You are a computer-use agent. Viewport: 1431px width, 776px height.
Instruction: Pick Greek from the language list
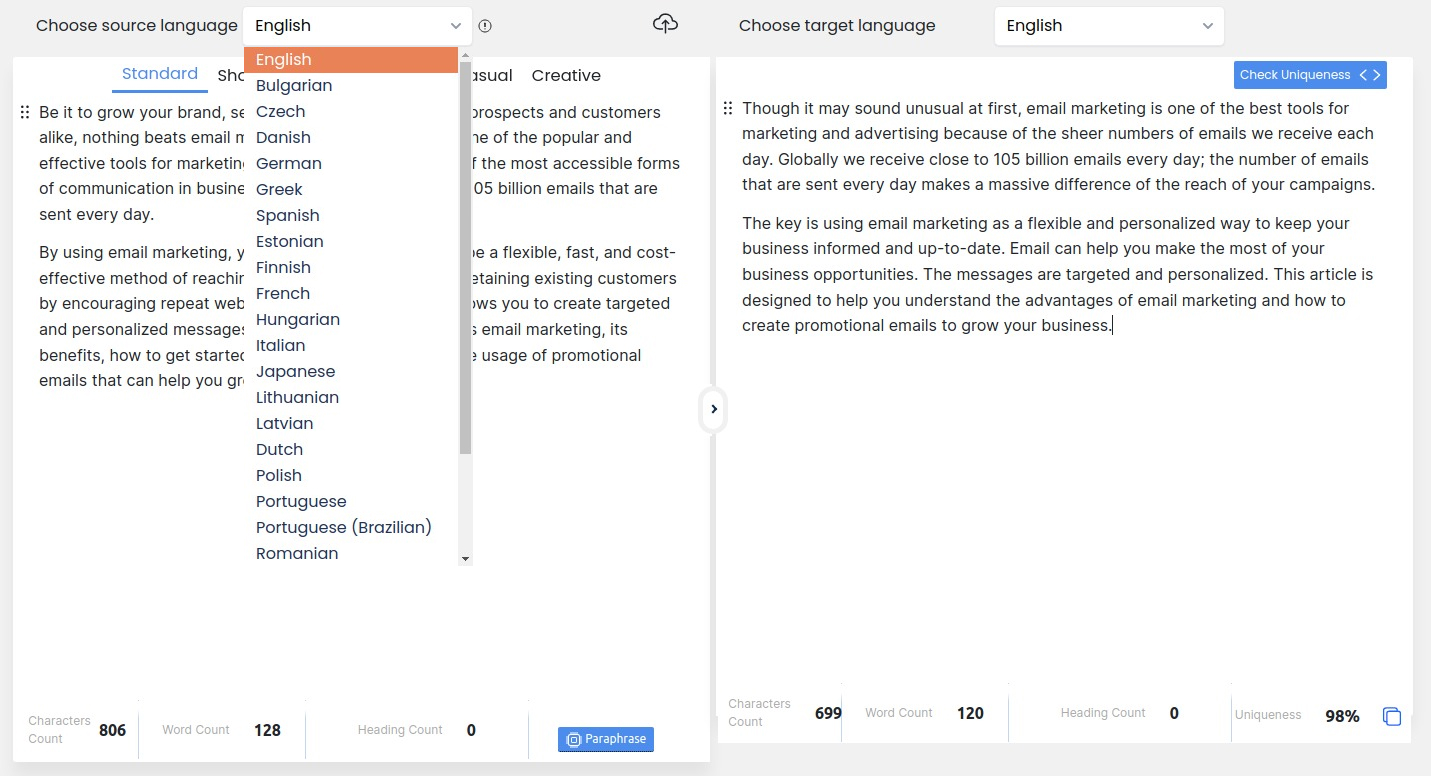click(x=351, y=190)
